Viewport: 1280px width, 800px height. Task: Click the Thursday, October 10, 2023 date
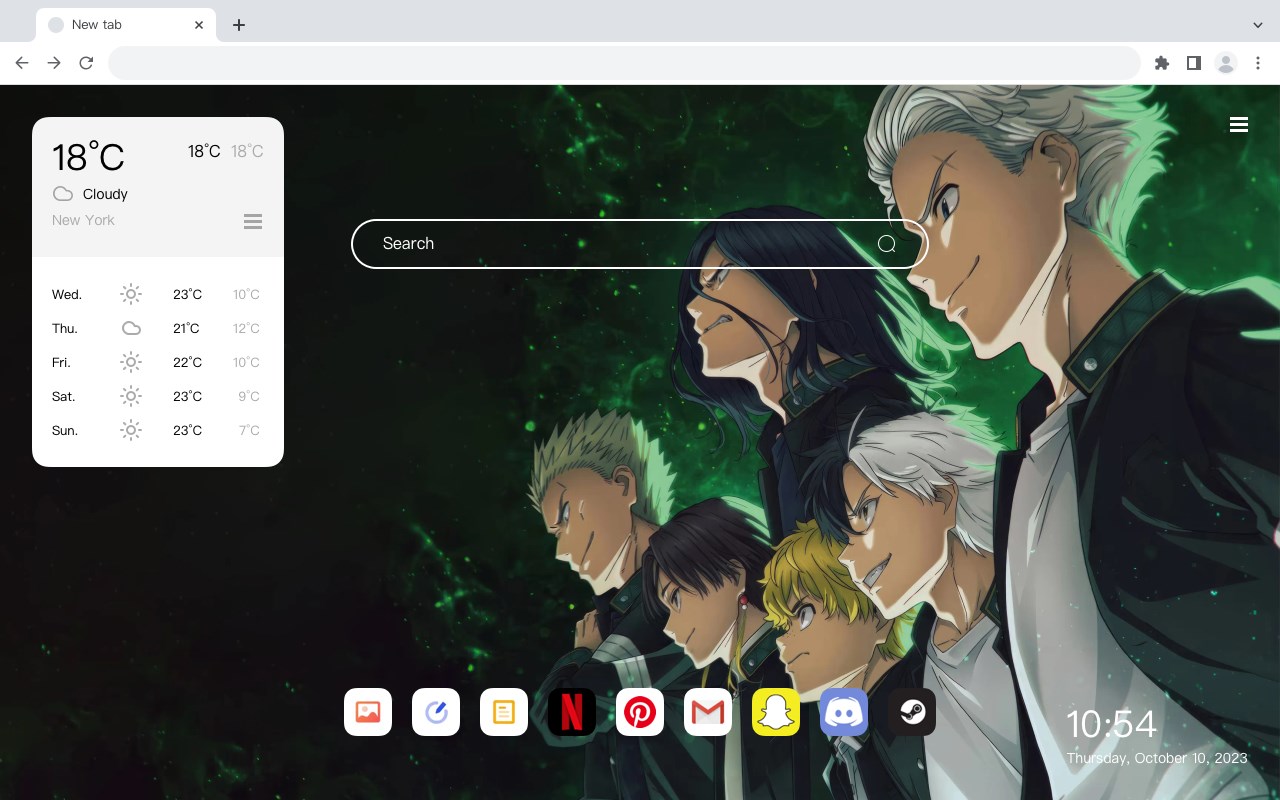1157,758
